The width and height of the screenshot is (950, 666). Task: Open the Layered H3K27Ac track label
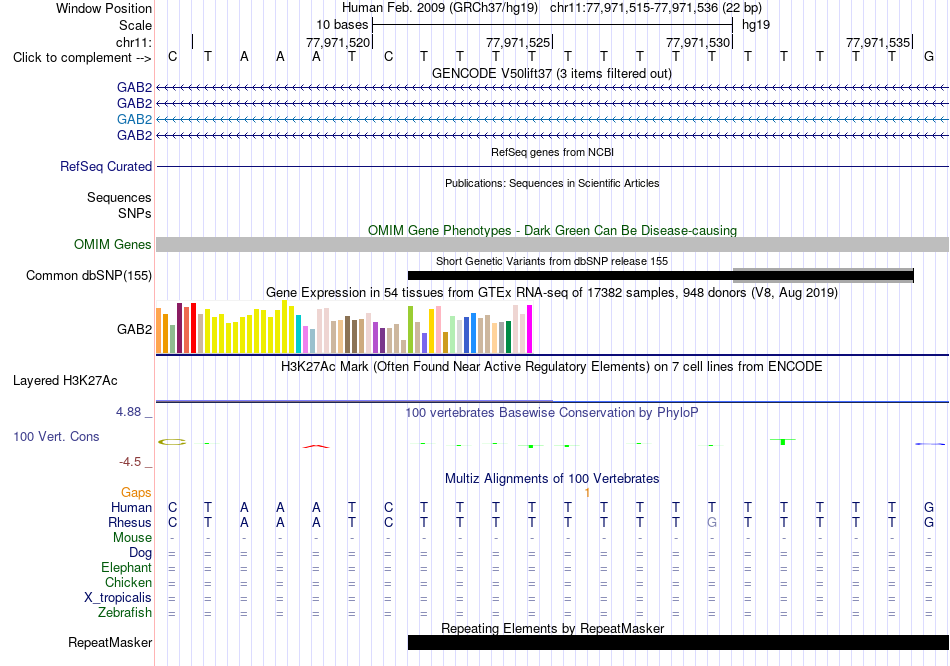click(x=65, y=381)
